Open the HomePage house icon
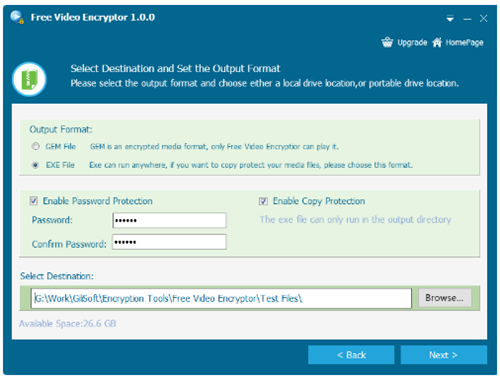The image size is (500, 378). 437,42
